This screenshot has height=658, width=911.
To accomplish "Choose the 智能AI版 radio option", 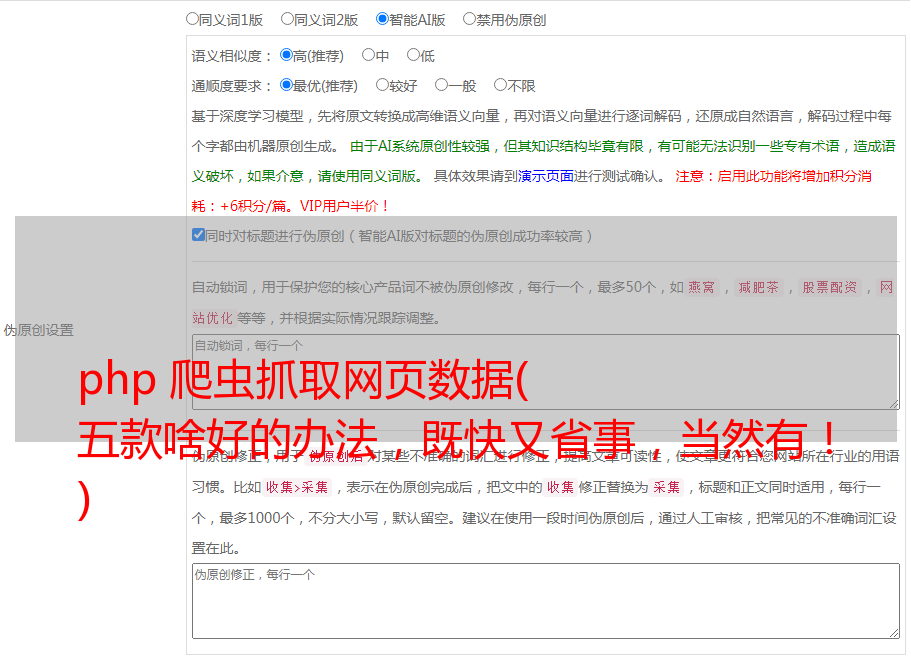I will tap(382, 19).
